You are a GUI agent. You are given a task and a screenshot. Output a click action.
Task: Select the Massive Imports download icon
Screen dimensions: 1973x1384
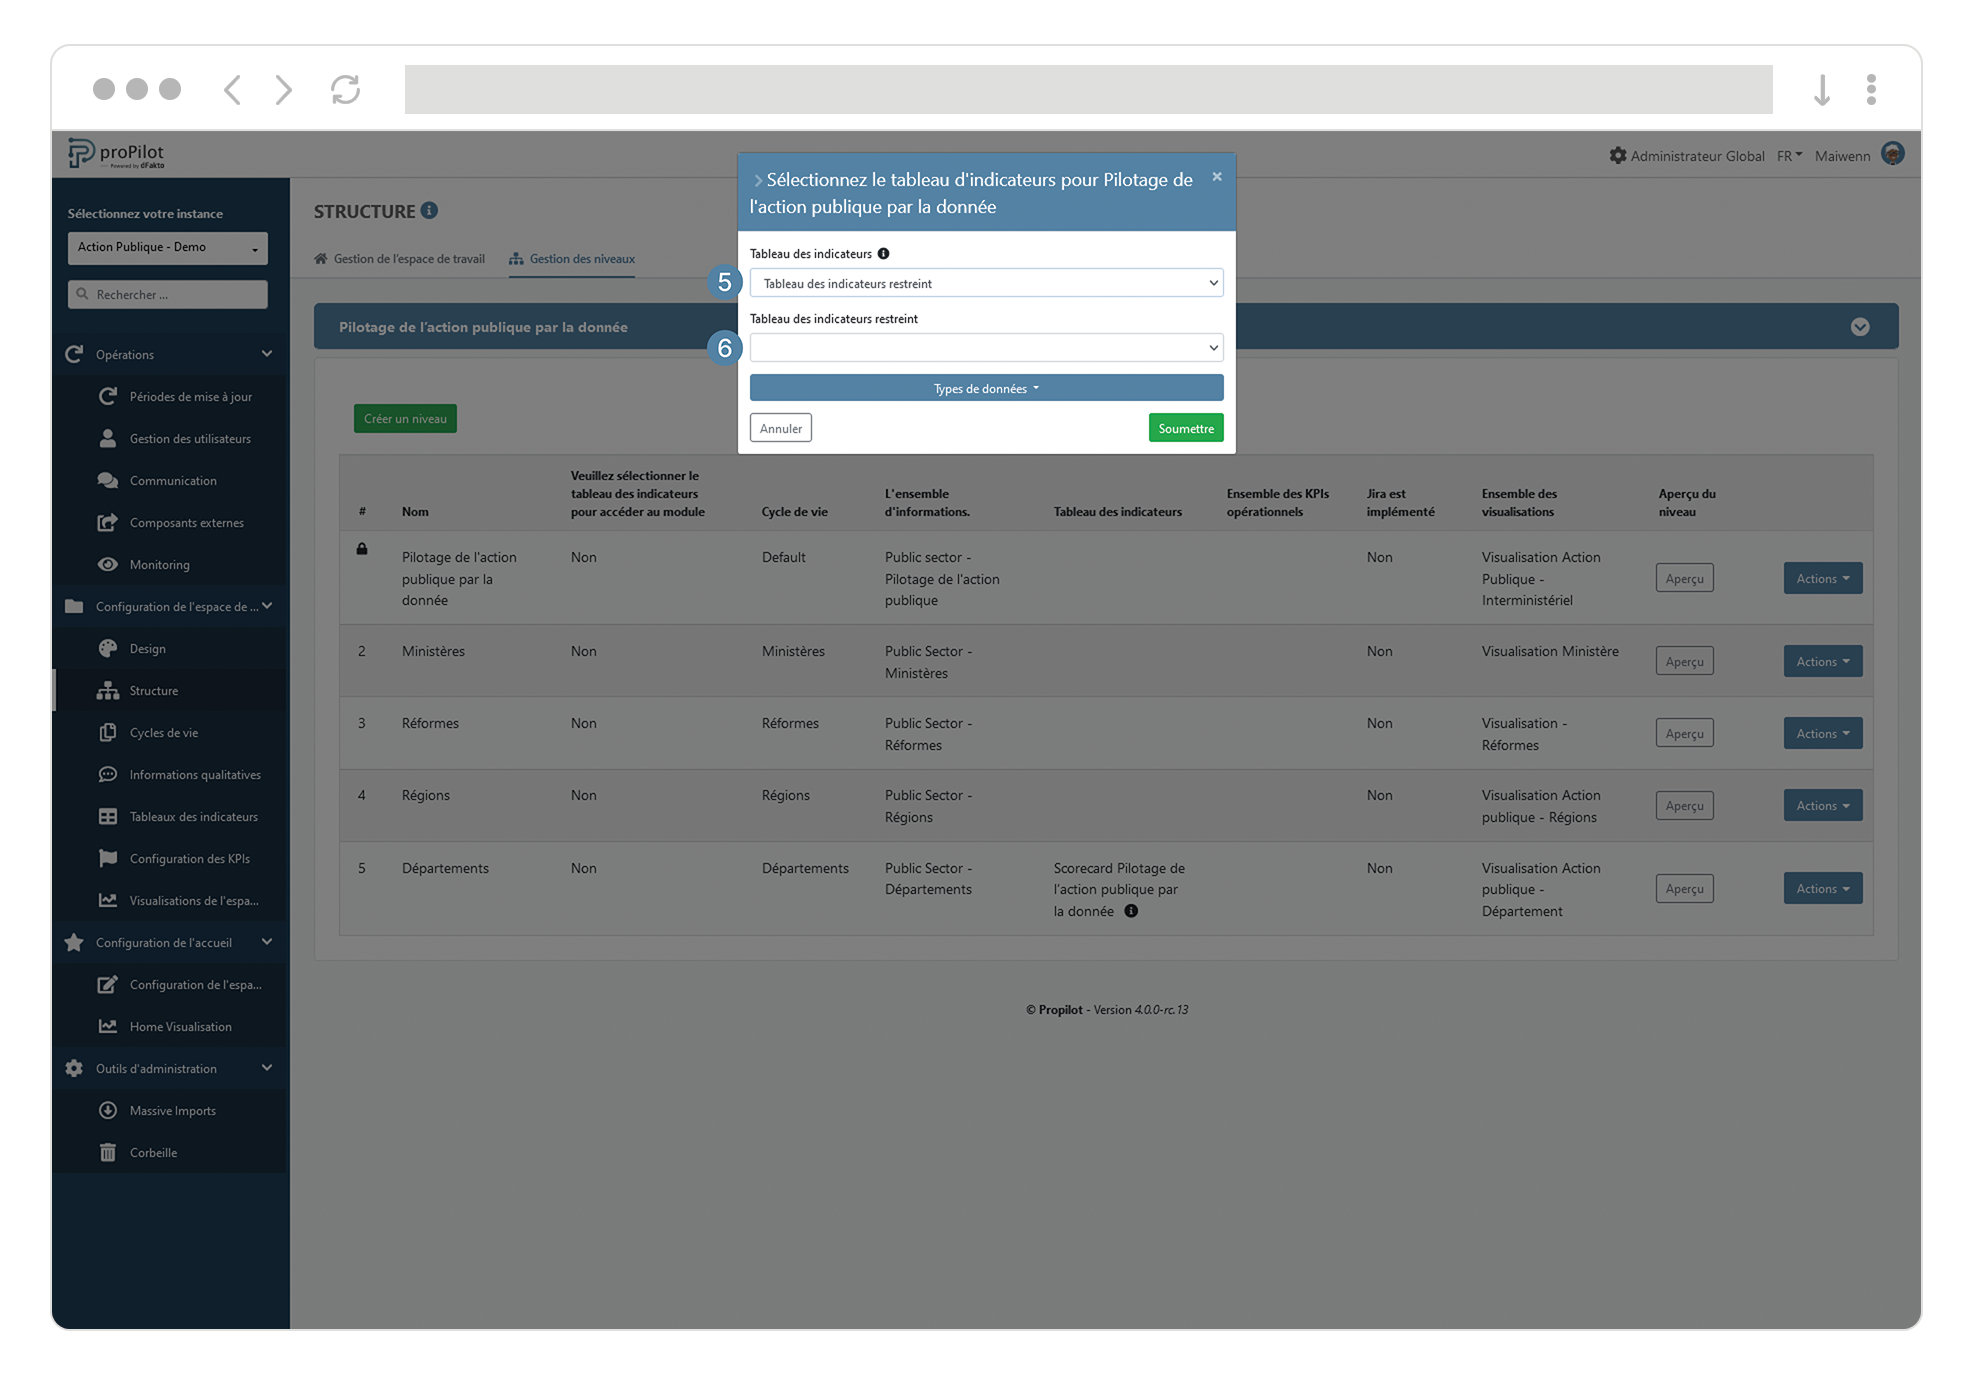pyautogui.click(x=109, y=1110)
